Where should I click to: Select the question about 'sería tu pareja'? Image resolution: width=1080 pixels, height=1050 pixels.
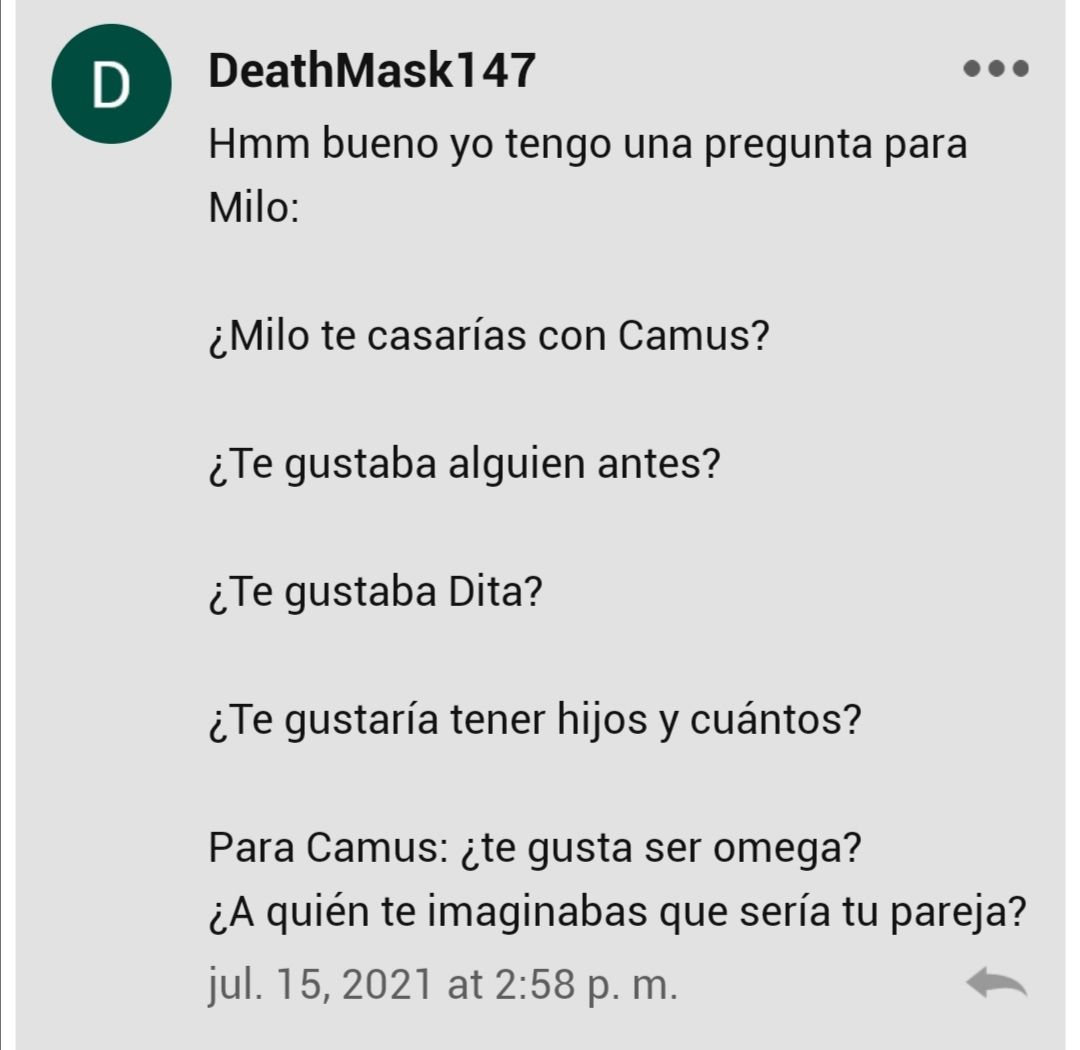(617, 912)
